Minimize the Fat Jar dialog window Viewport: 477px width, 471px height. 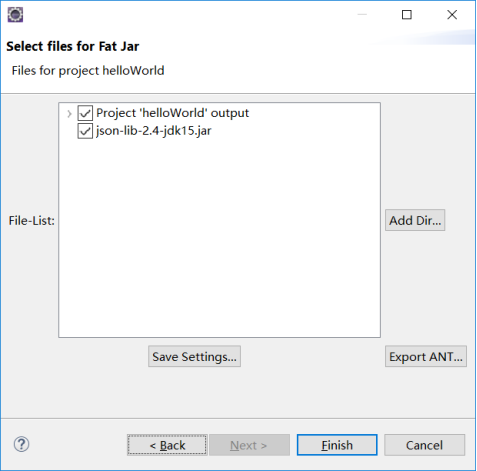click(362, 15)
